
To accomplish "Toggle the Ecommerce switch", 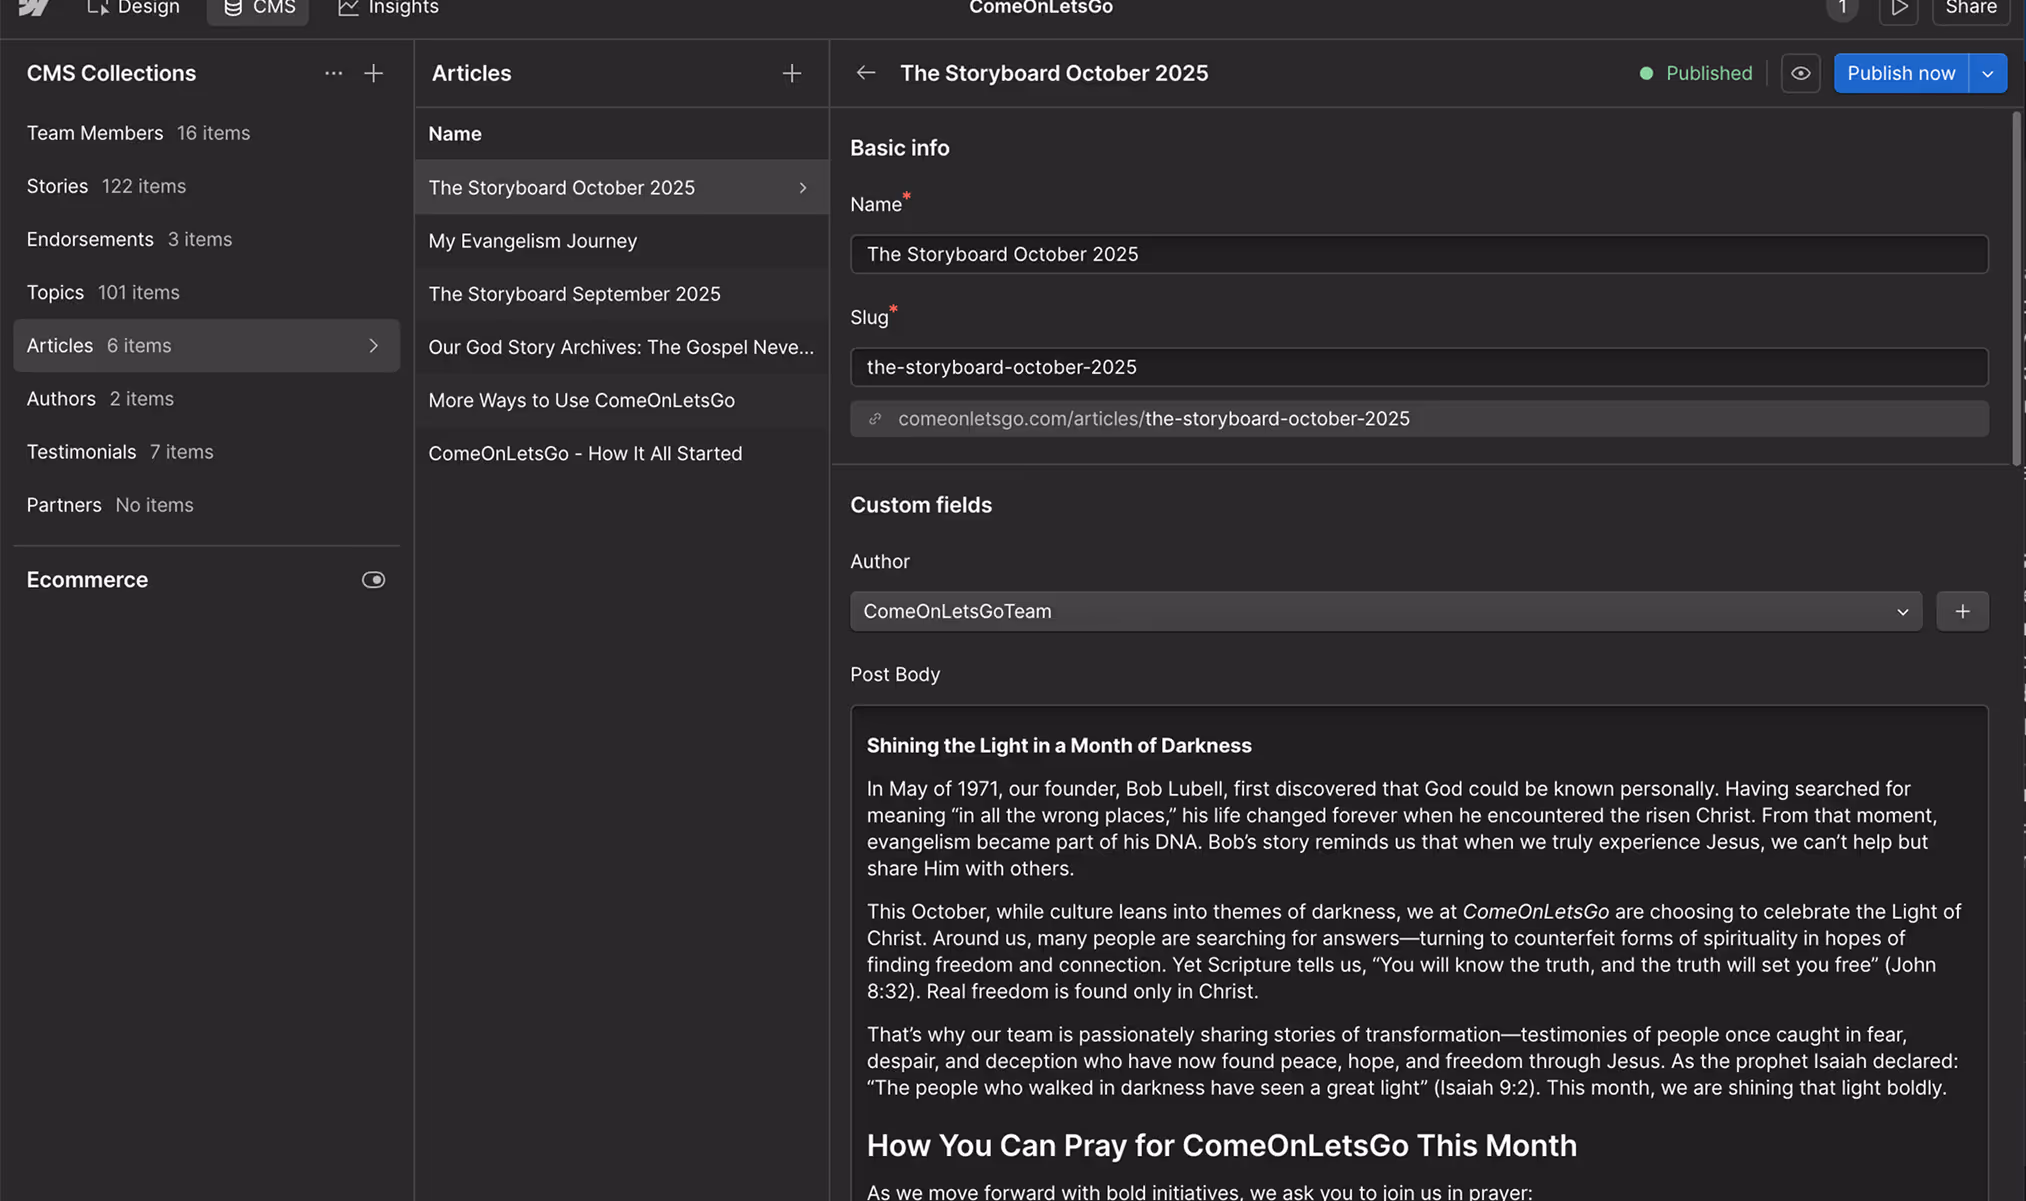I will coord(373,580).
